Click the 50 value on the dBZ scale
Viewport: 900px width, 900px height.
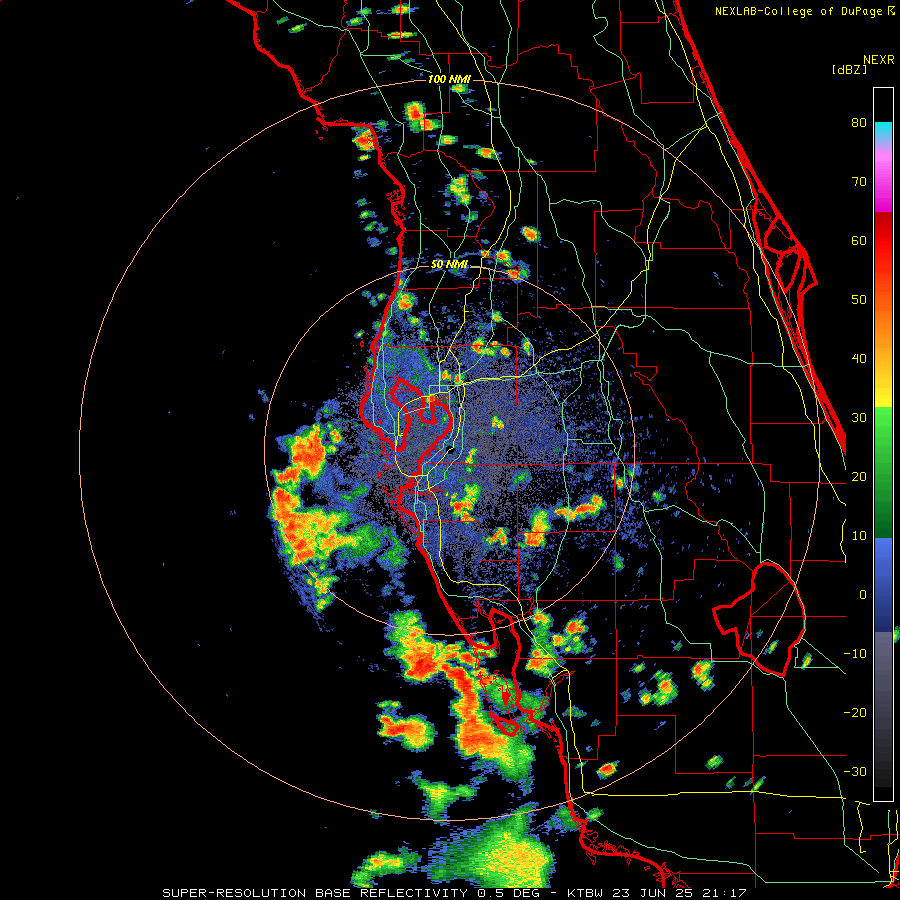point(859,300)
